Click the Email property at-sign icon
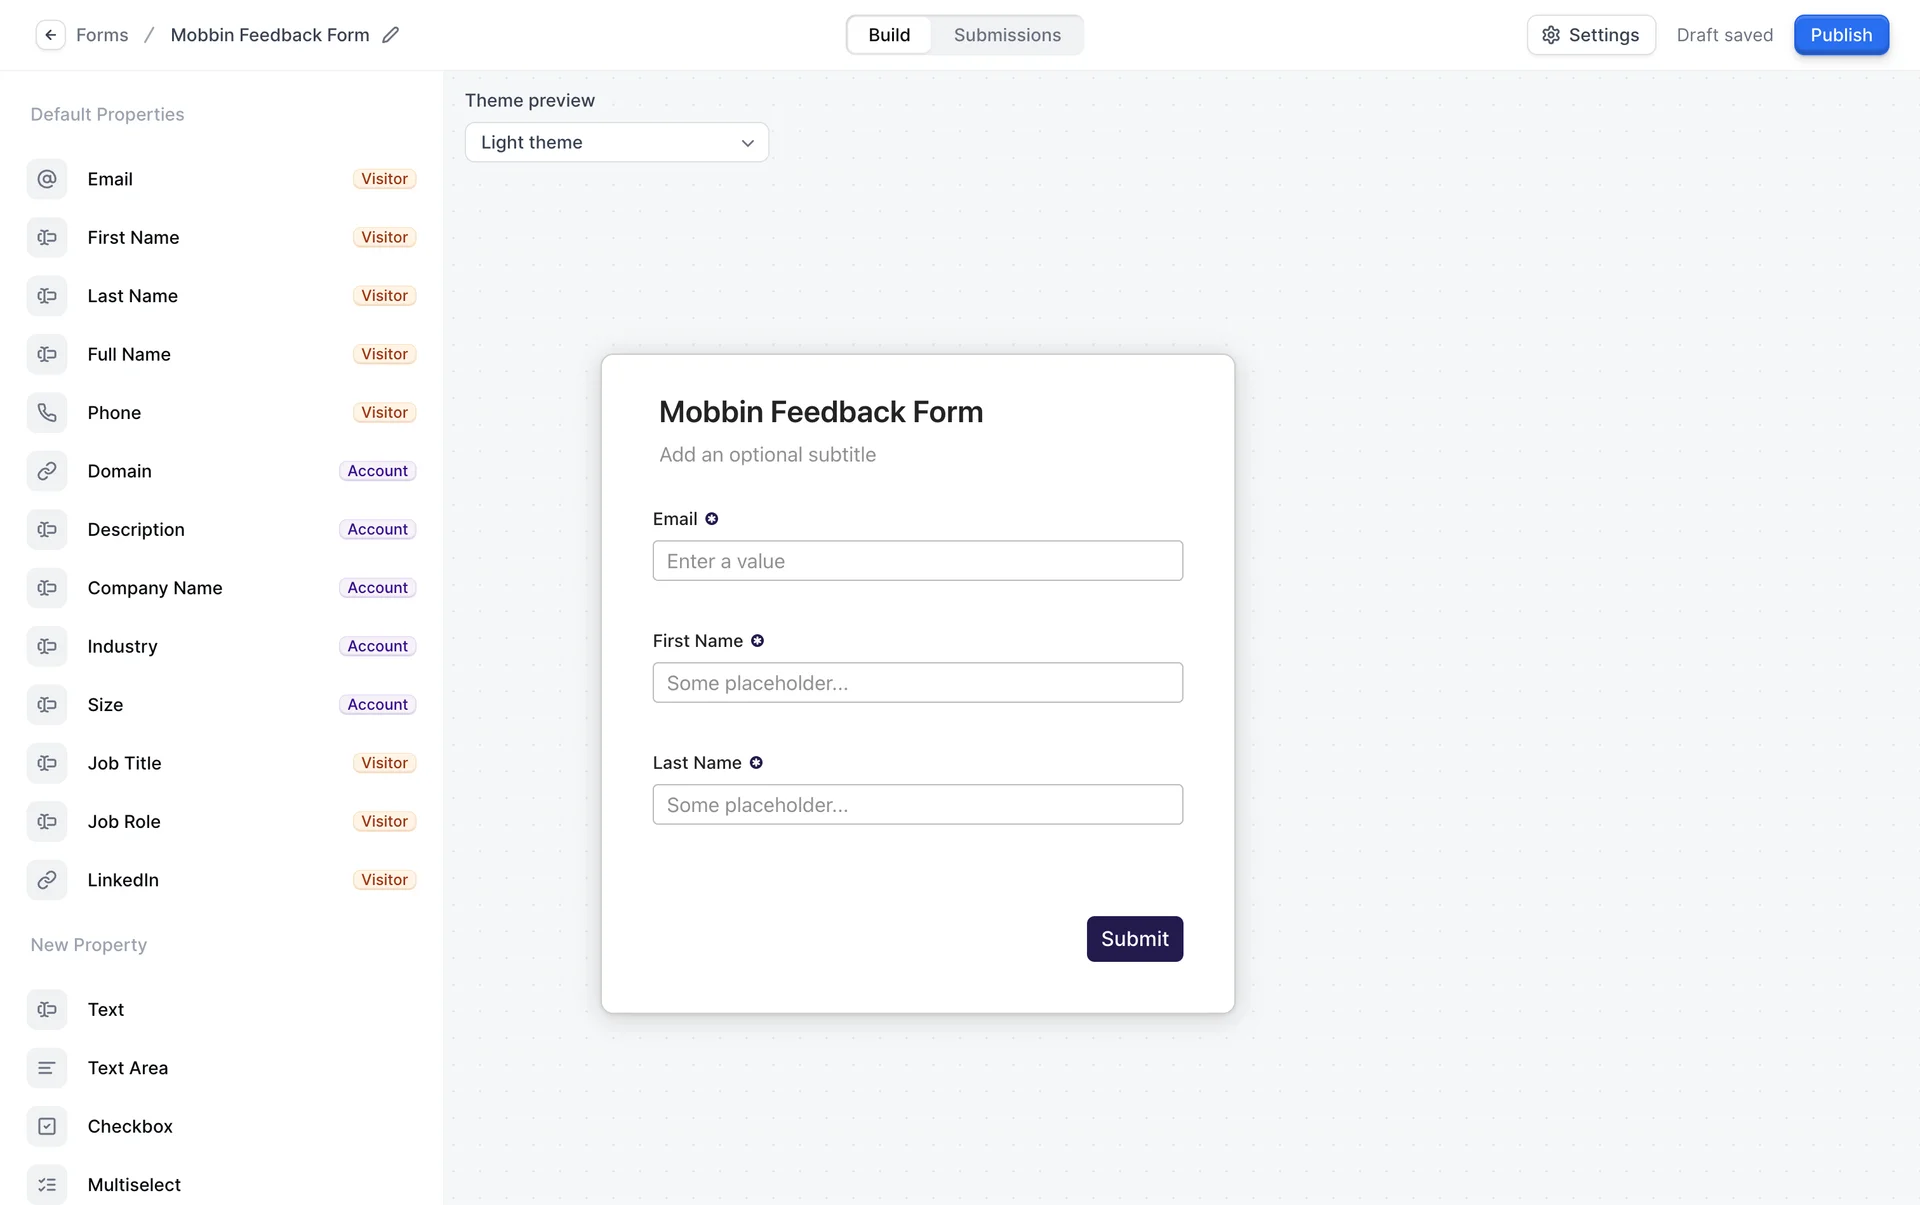Viewport: 1920px width, 1205px height. click(47, 179)
